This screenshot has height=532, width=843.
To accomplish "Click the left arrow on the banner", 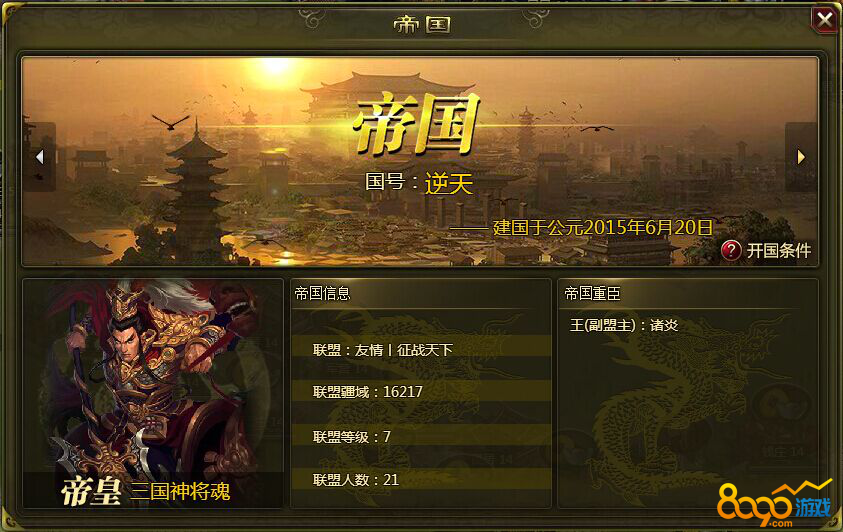I will [x=40, y=157].
